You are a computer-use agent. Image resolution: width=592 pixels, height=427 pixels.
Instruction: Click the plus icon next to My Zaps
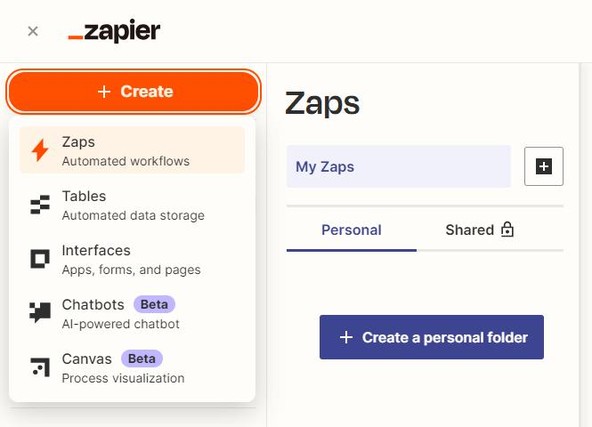point(544,166)
